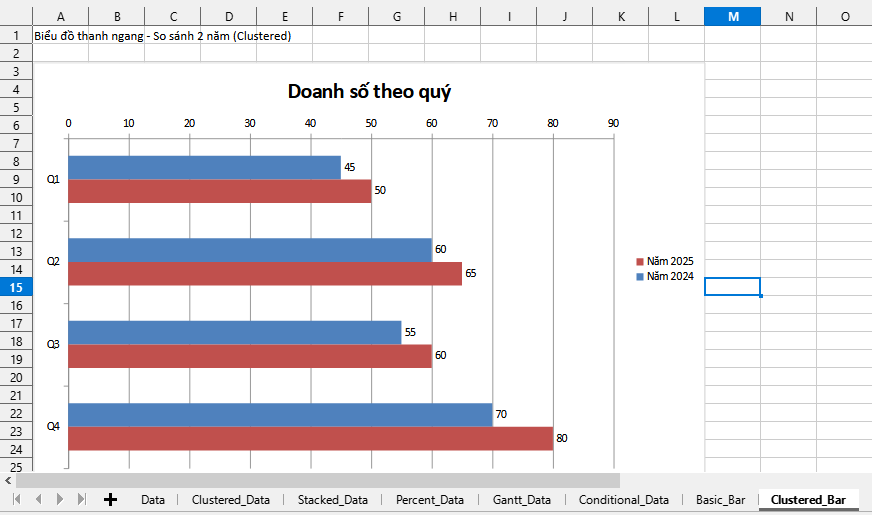872x515 pixels.
Task: Click the Năm 2025 red legend swatch
Action: click(640, 261)
